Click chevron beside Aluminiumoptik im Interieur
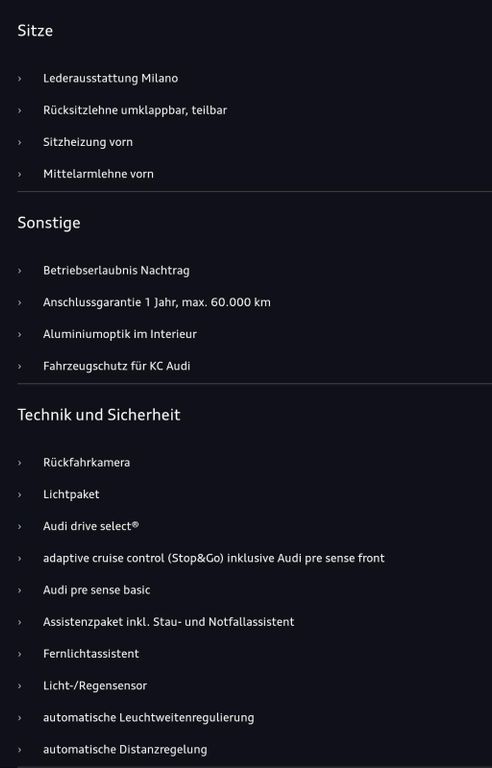 [20, 335]
